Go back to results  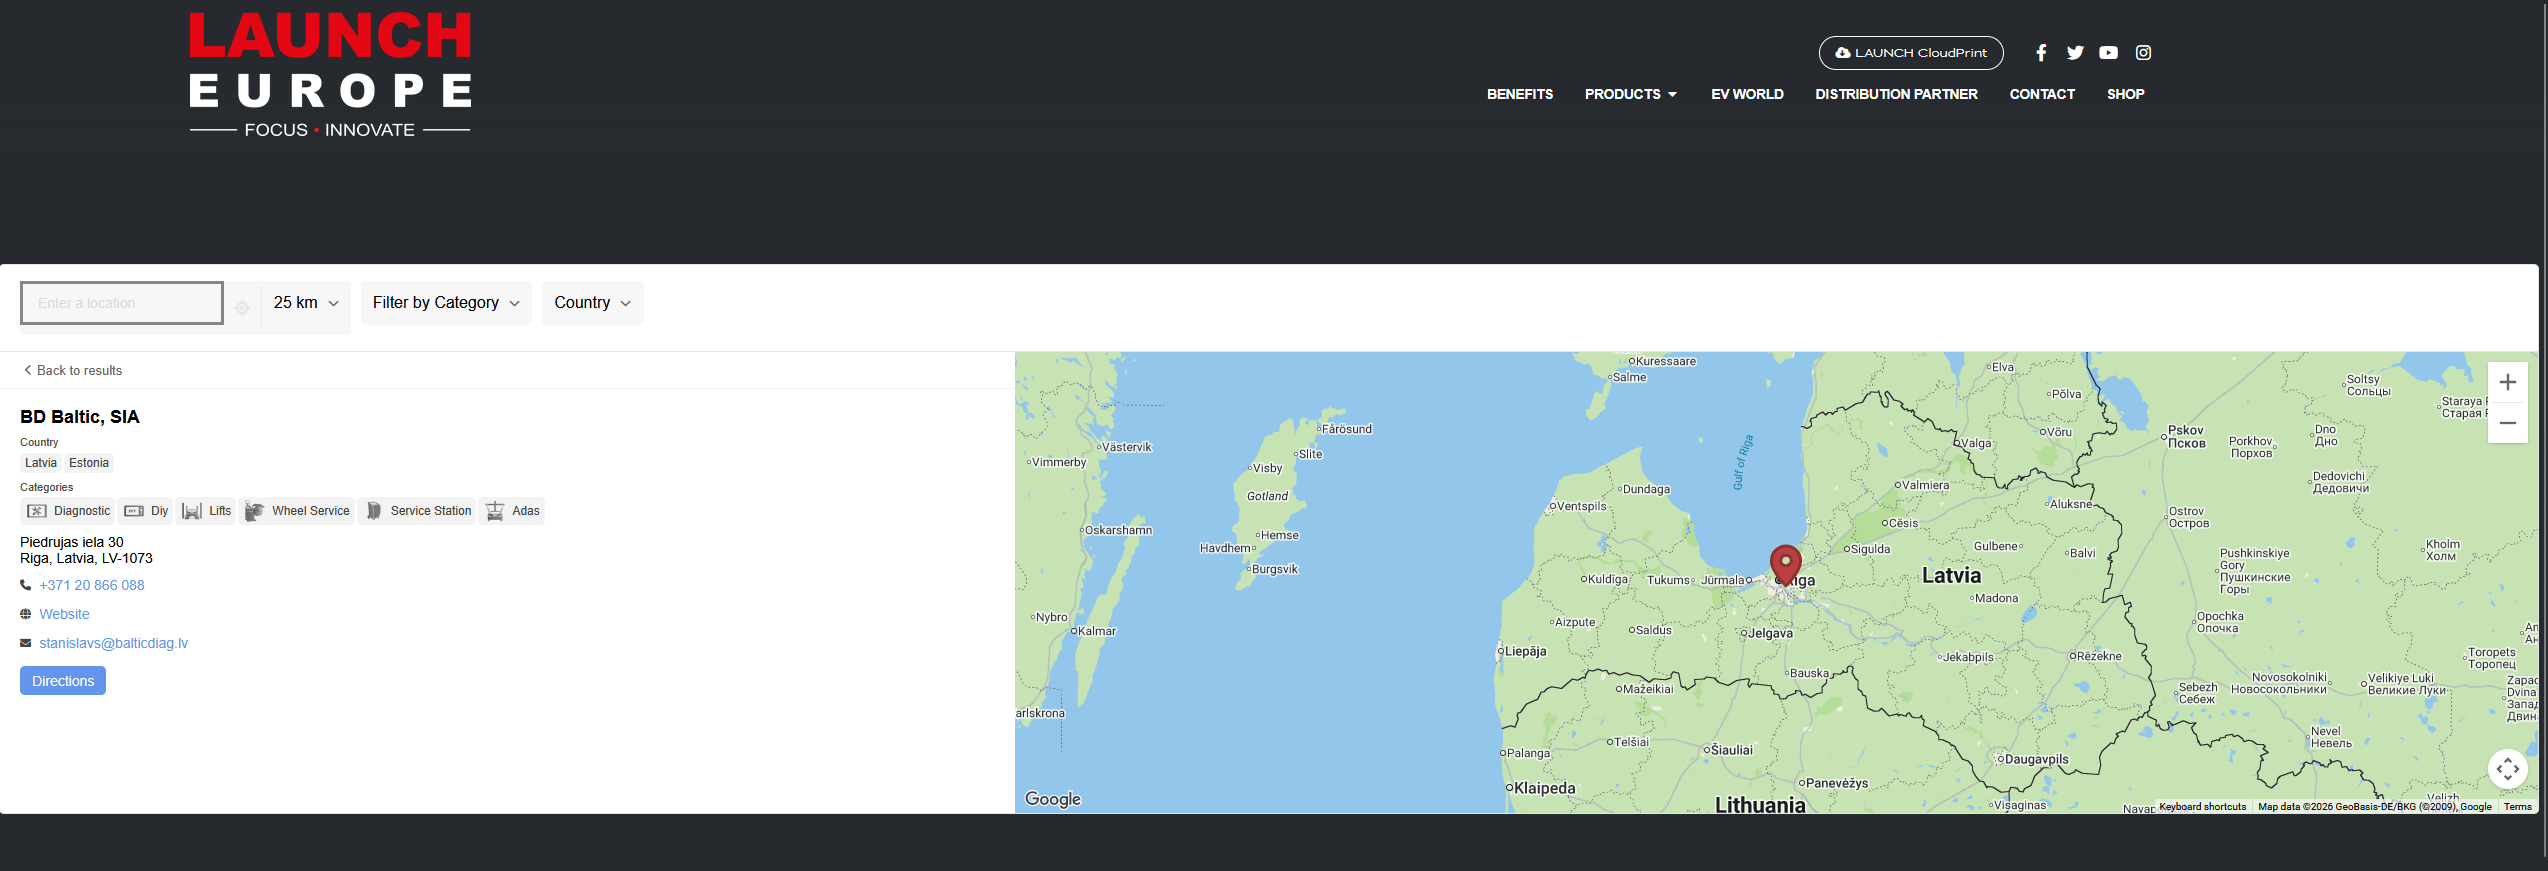pyautogui.click(x=72, y=370)
